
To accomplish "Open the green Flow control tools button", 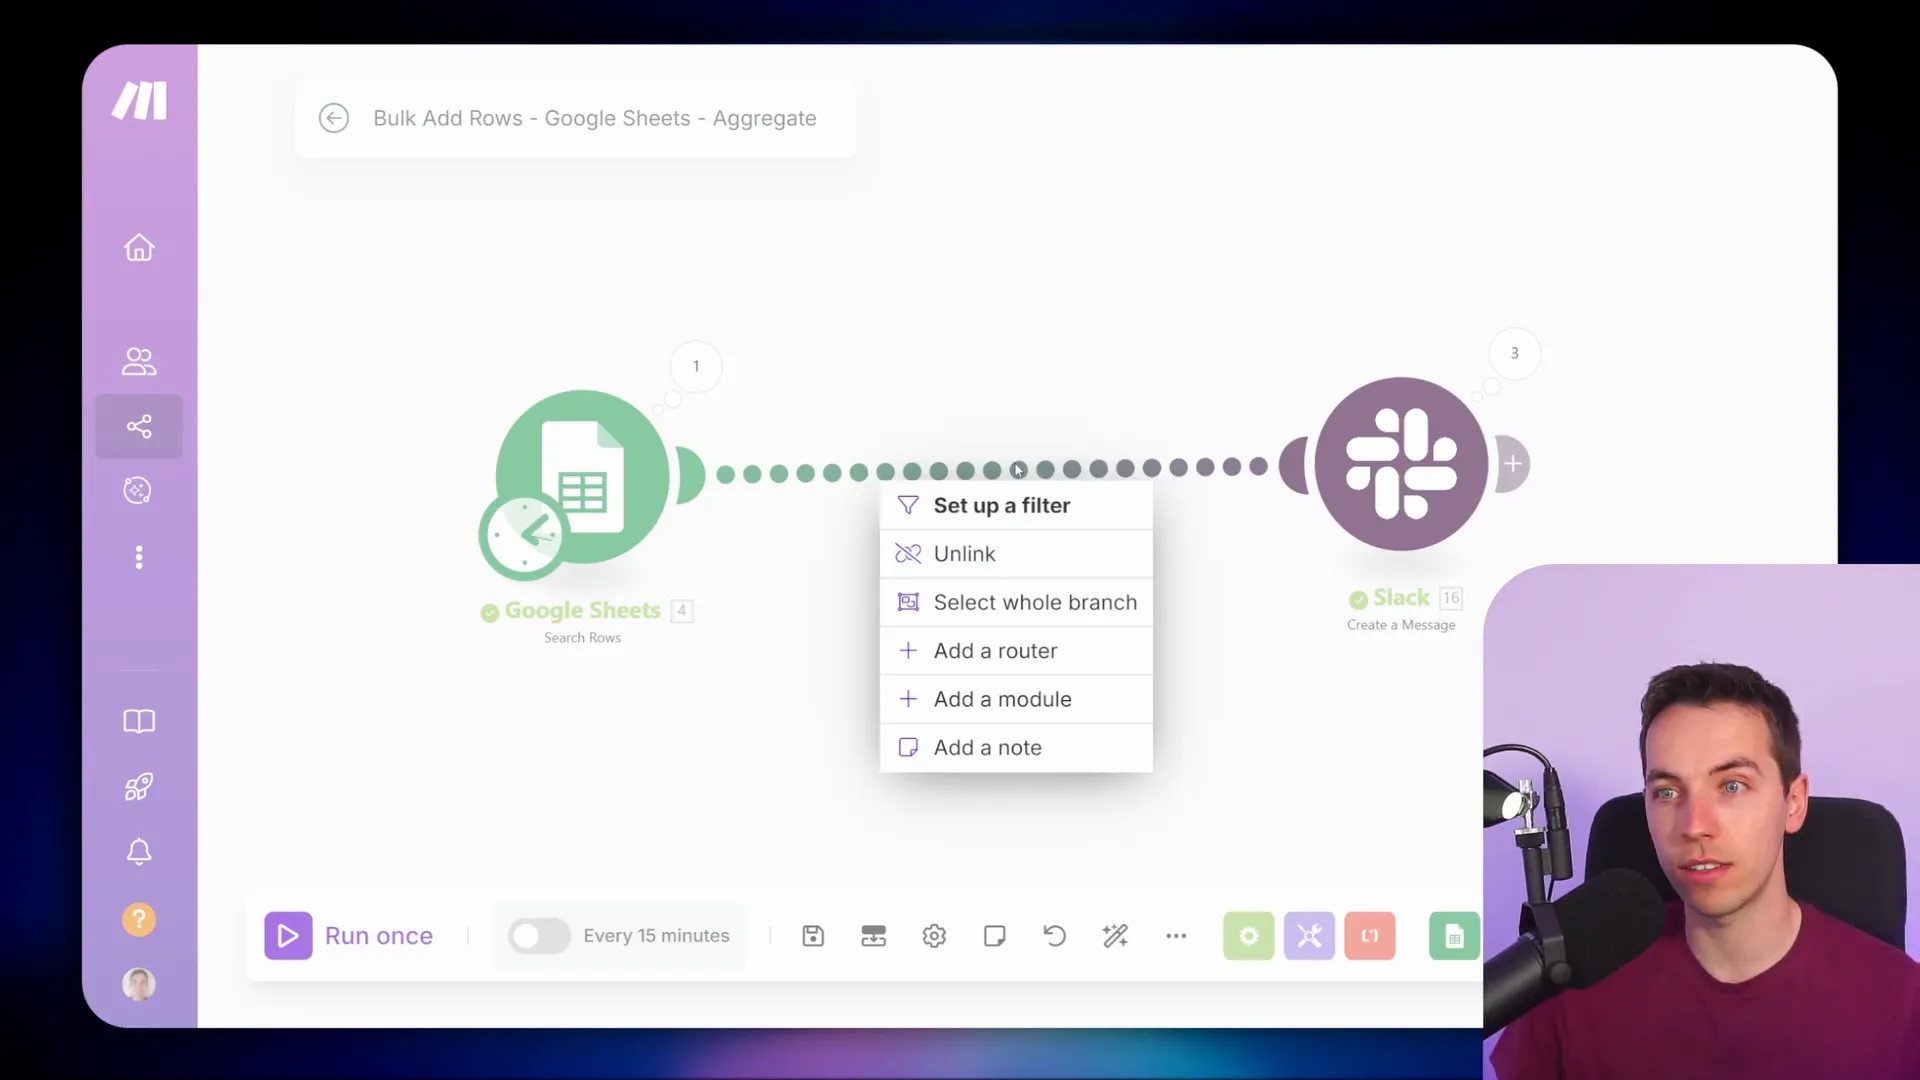I will tap(1249, 936).
